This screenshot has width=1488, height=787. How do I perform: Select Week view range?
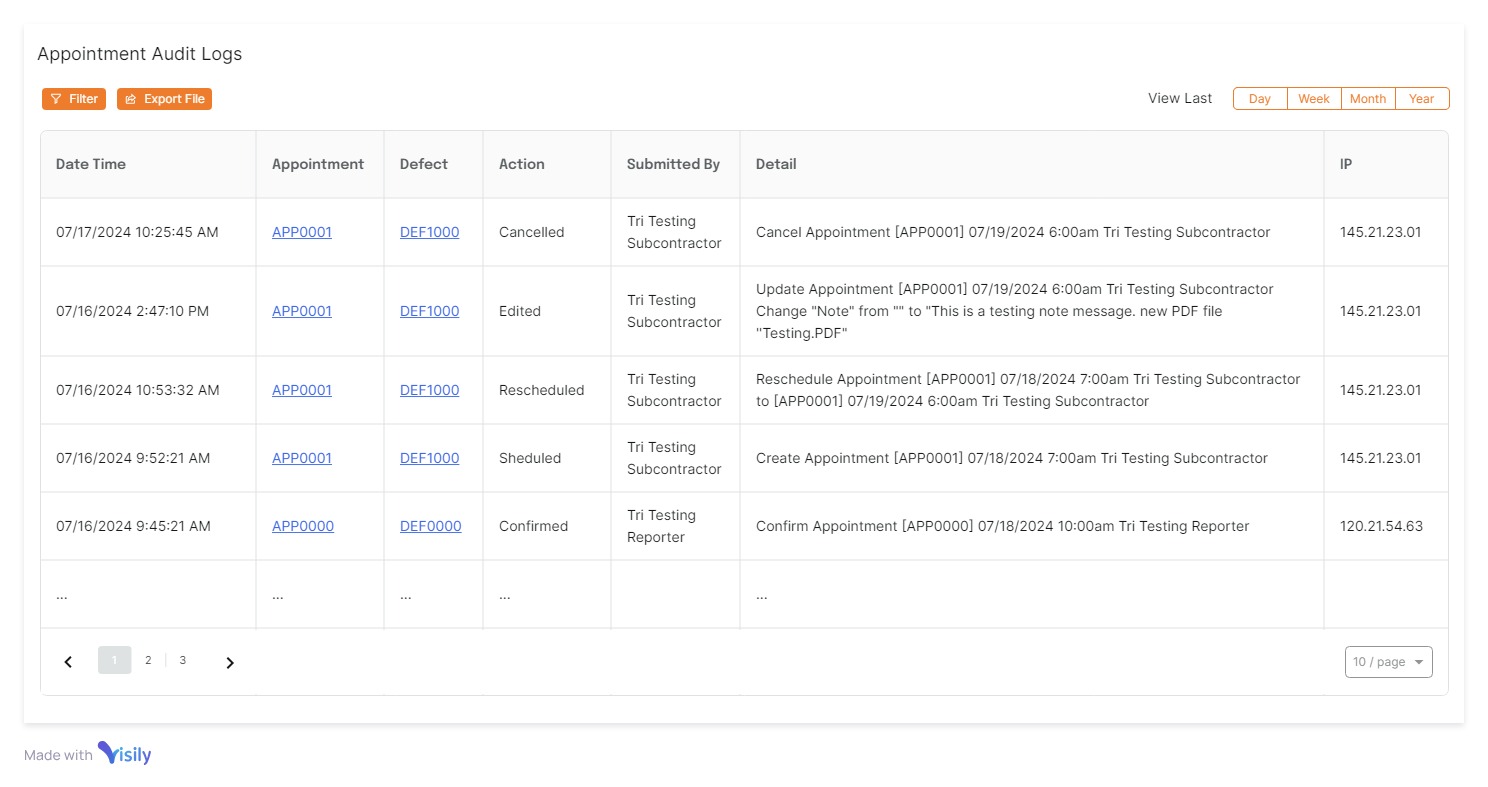tap(1314, 99)
